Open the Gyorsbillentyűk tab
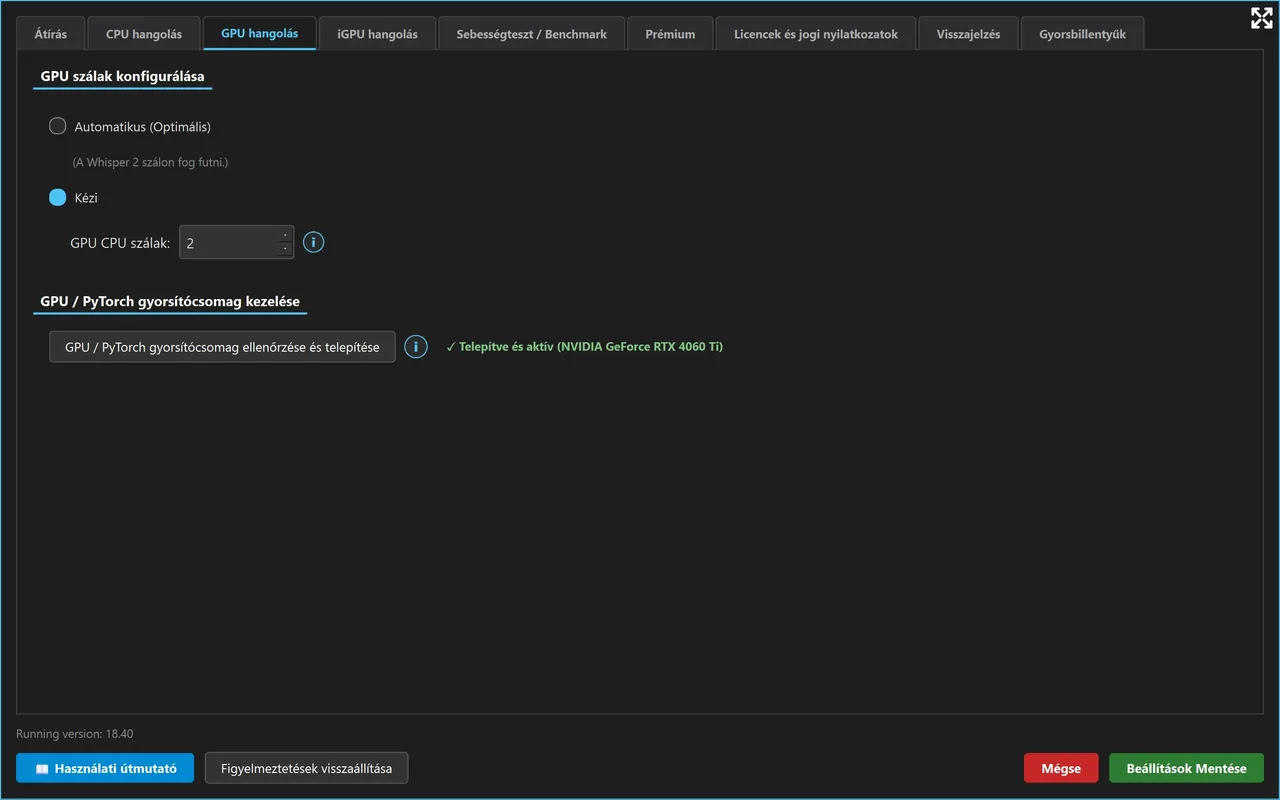 tap(1083, 34)
